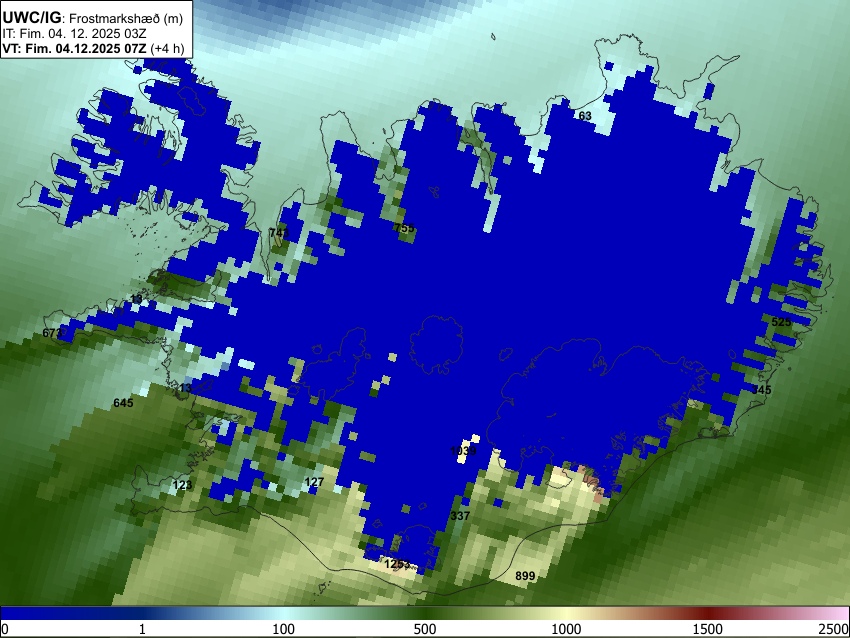Click the 127 value on the map
The image size is (850, 638).
coord(314,482)
